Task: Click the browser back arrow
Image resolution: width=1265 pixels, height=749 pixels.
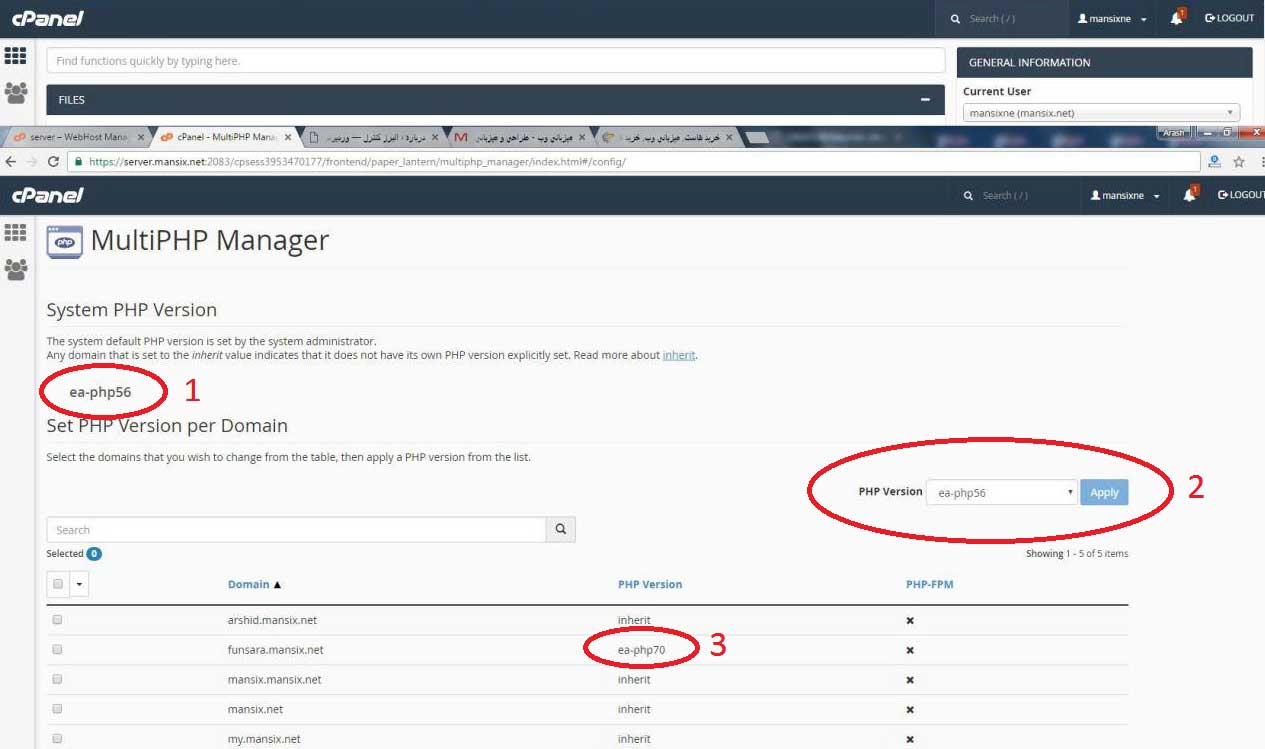Action: pos(10,161)
